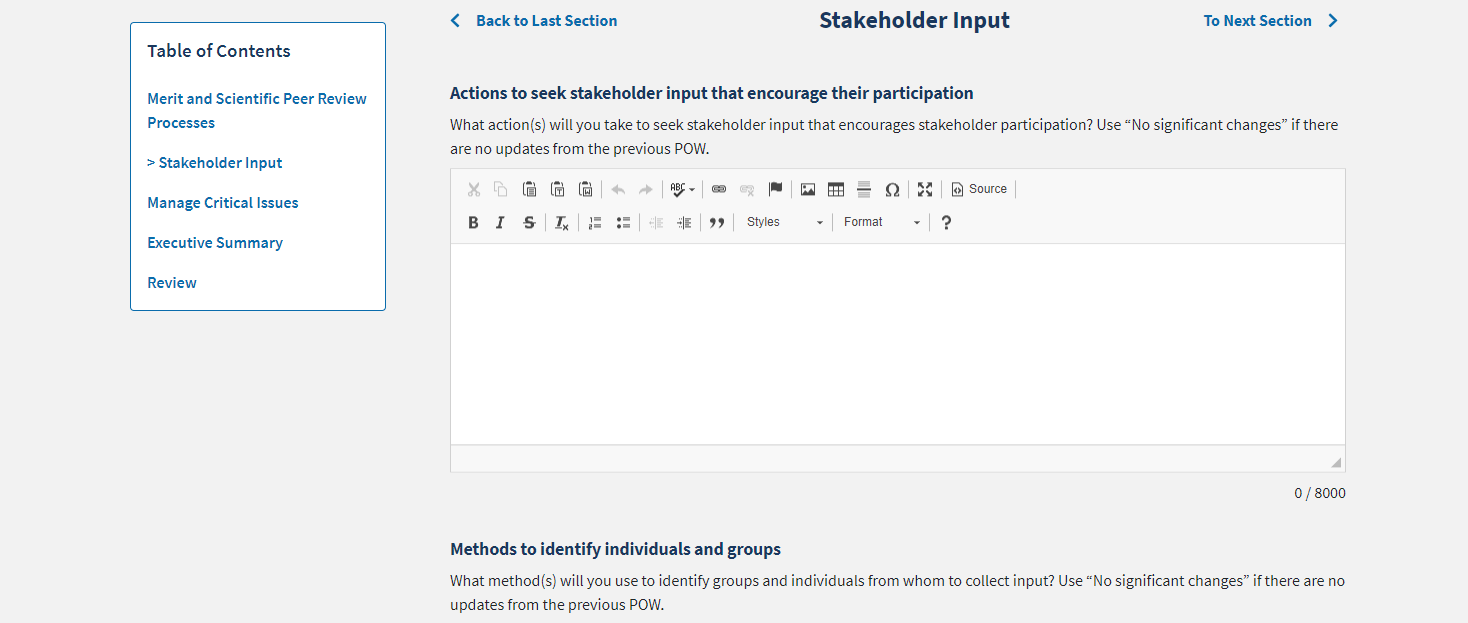Maximize the rich text editor
This screenshot has height=623, width=1468.
(925, 189)
